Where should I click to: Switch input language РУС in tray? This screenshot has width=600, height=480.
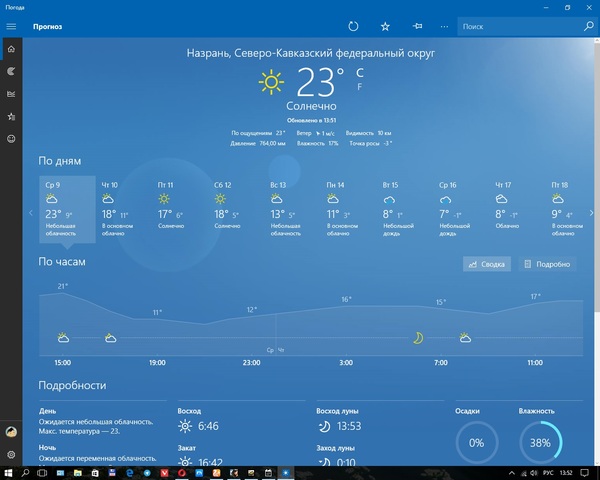pos(548,473)
